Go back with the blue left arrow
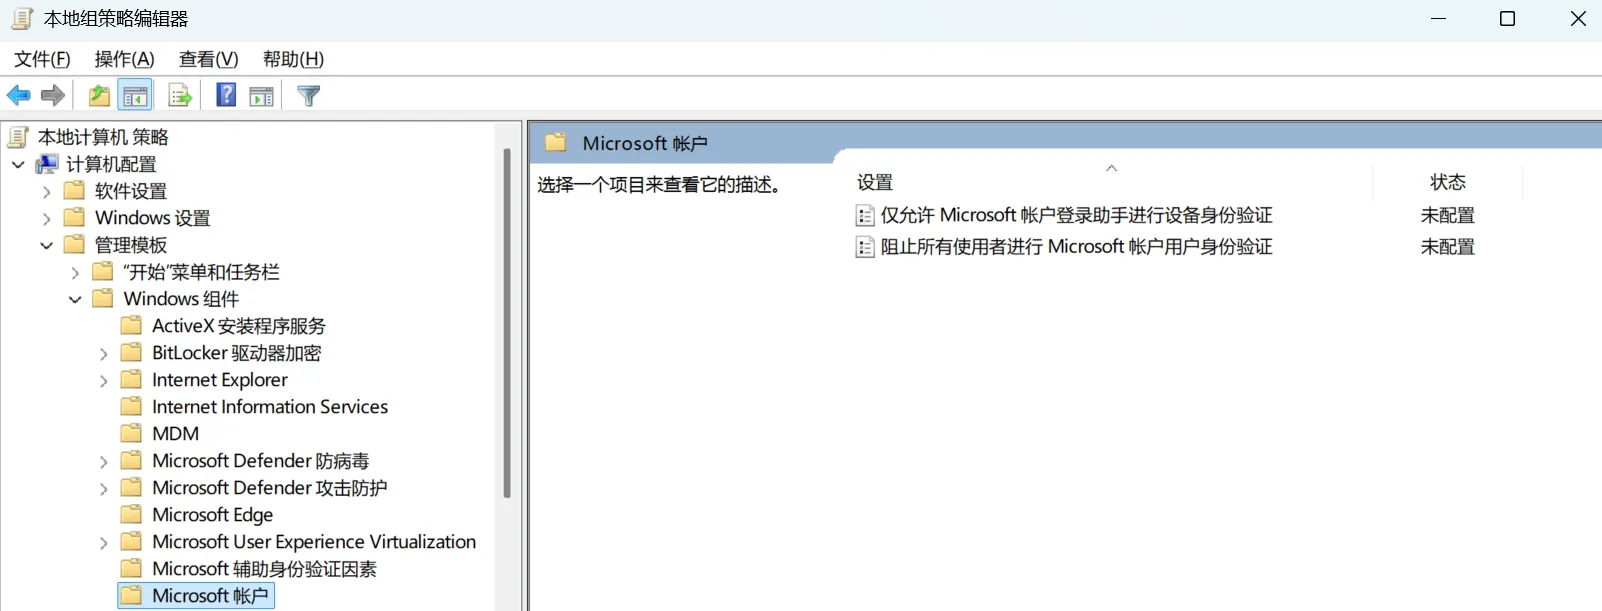The height and width of the screenshot is (611, 1602). [x=18, y=96]
